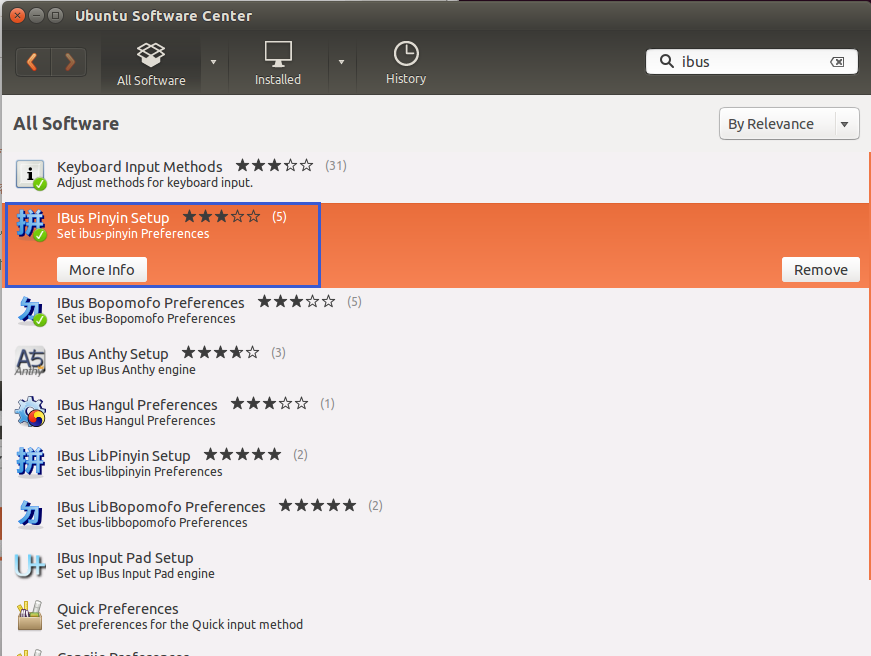Open More Info for IBus Pinyin Setup
Image resolution: width=871 pixels, height=656 pixels.
pos(102,270)
